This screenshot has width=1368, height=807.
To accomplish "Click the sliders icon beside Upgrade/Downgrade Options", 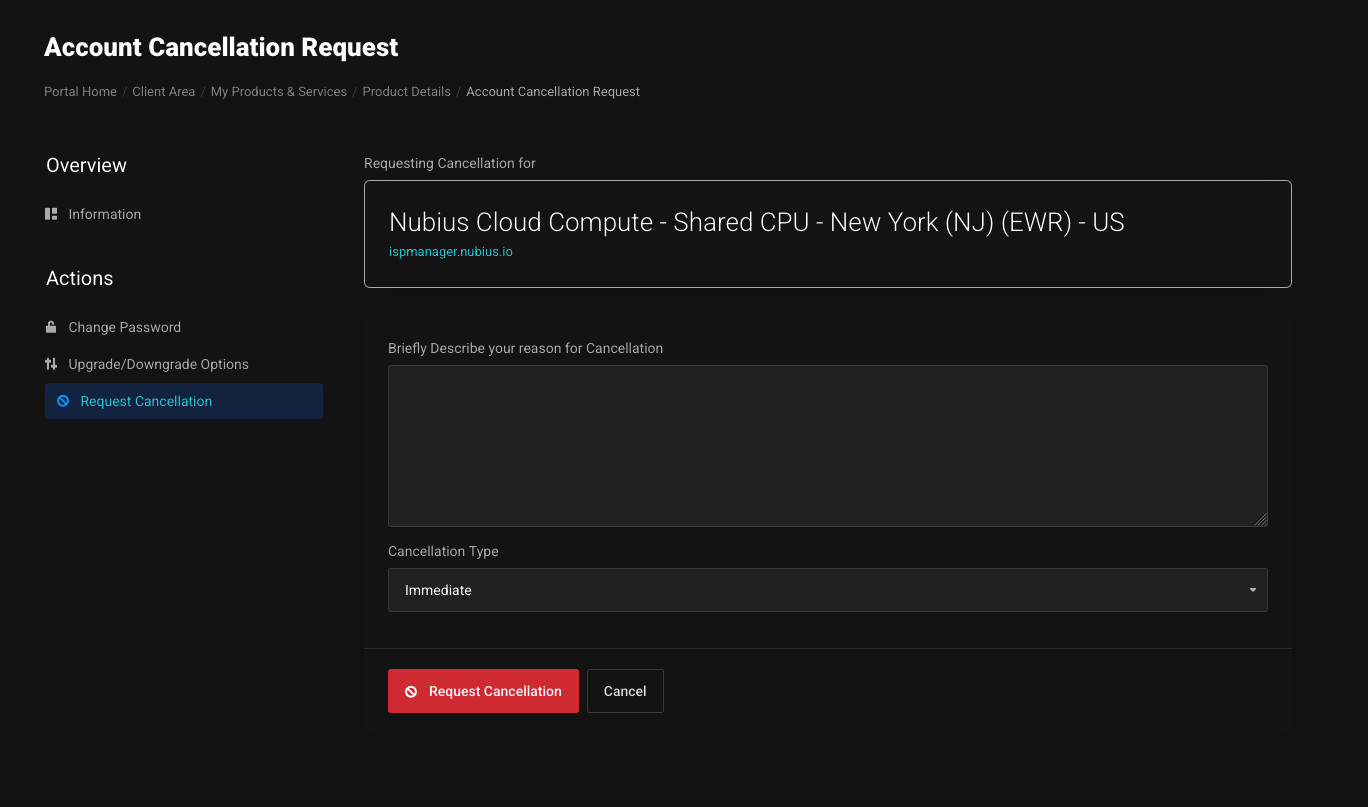I will click(x=51, y=364).
